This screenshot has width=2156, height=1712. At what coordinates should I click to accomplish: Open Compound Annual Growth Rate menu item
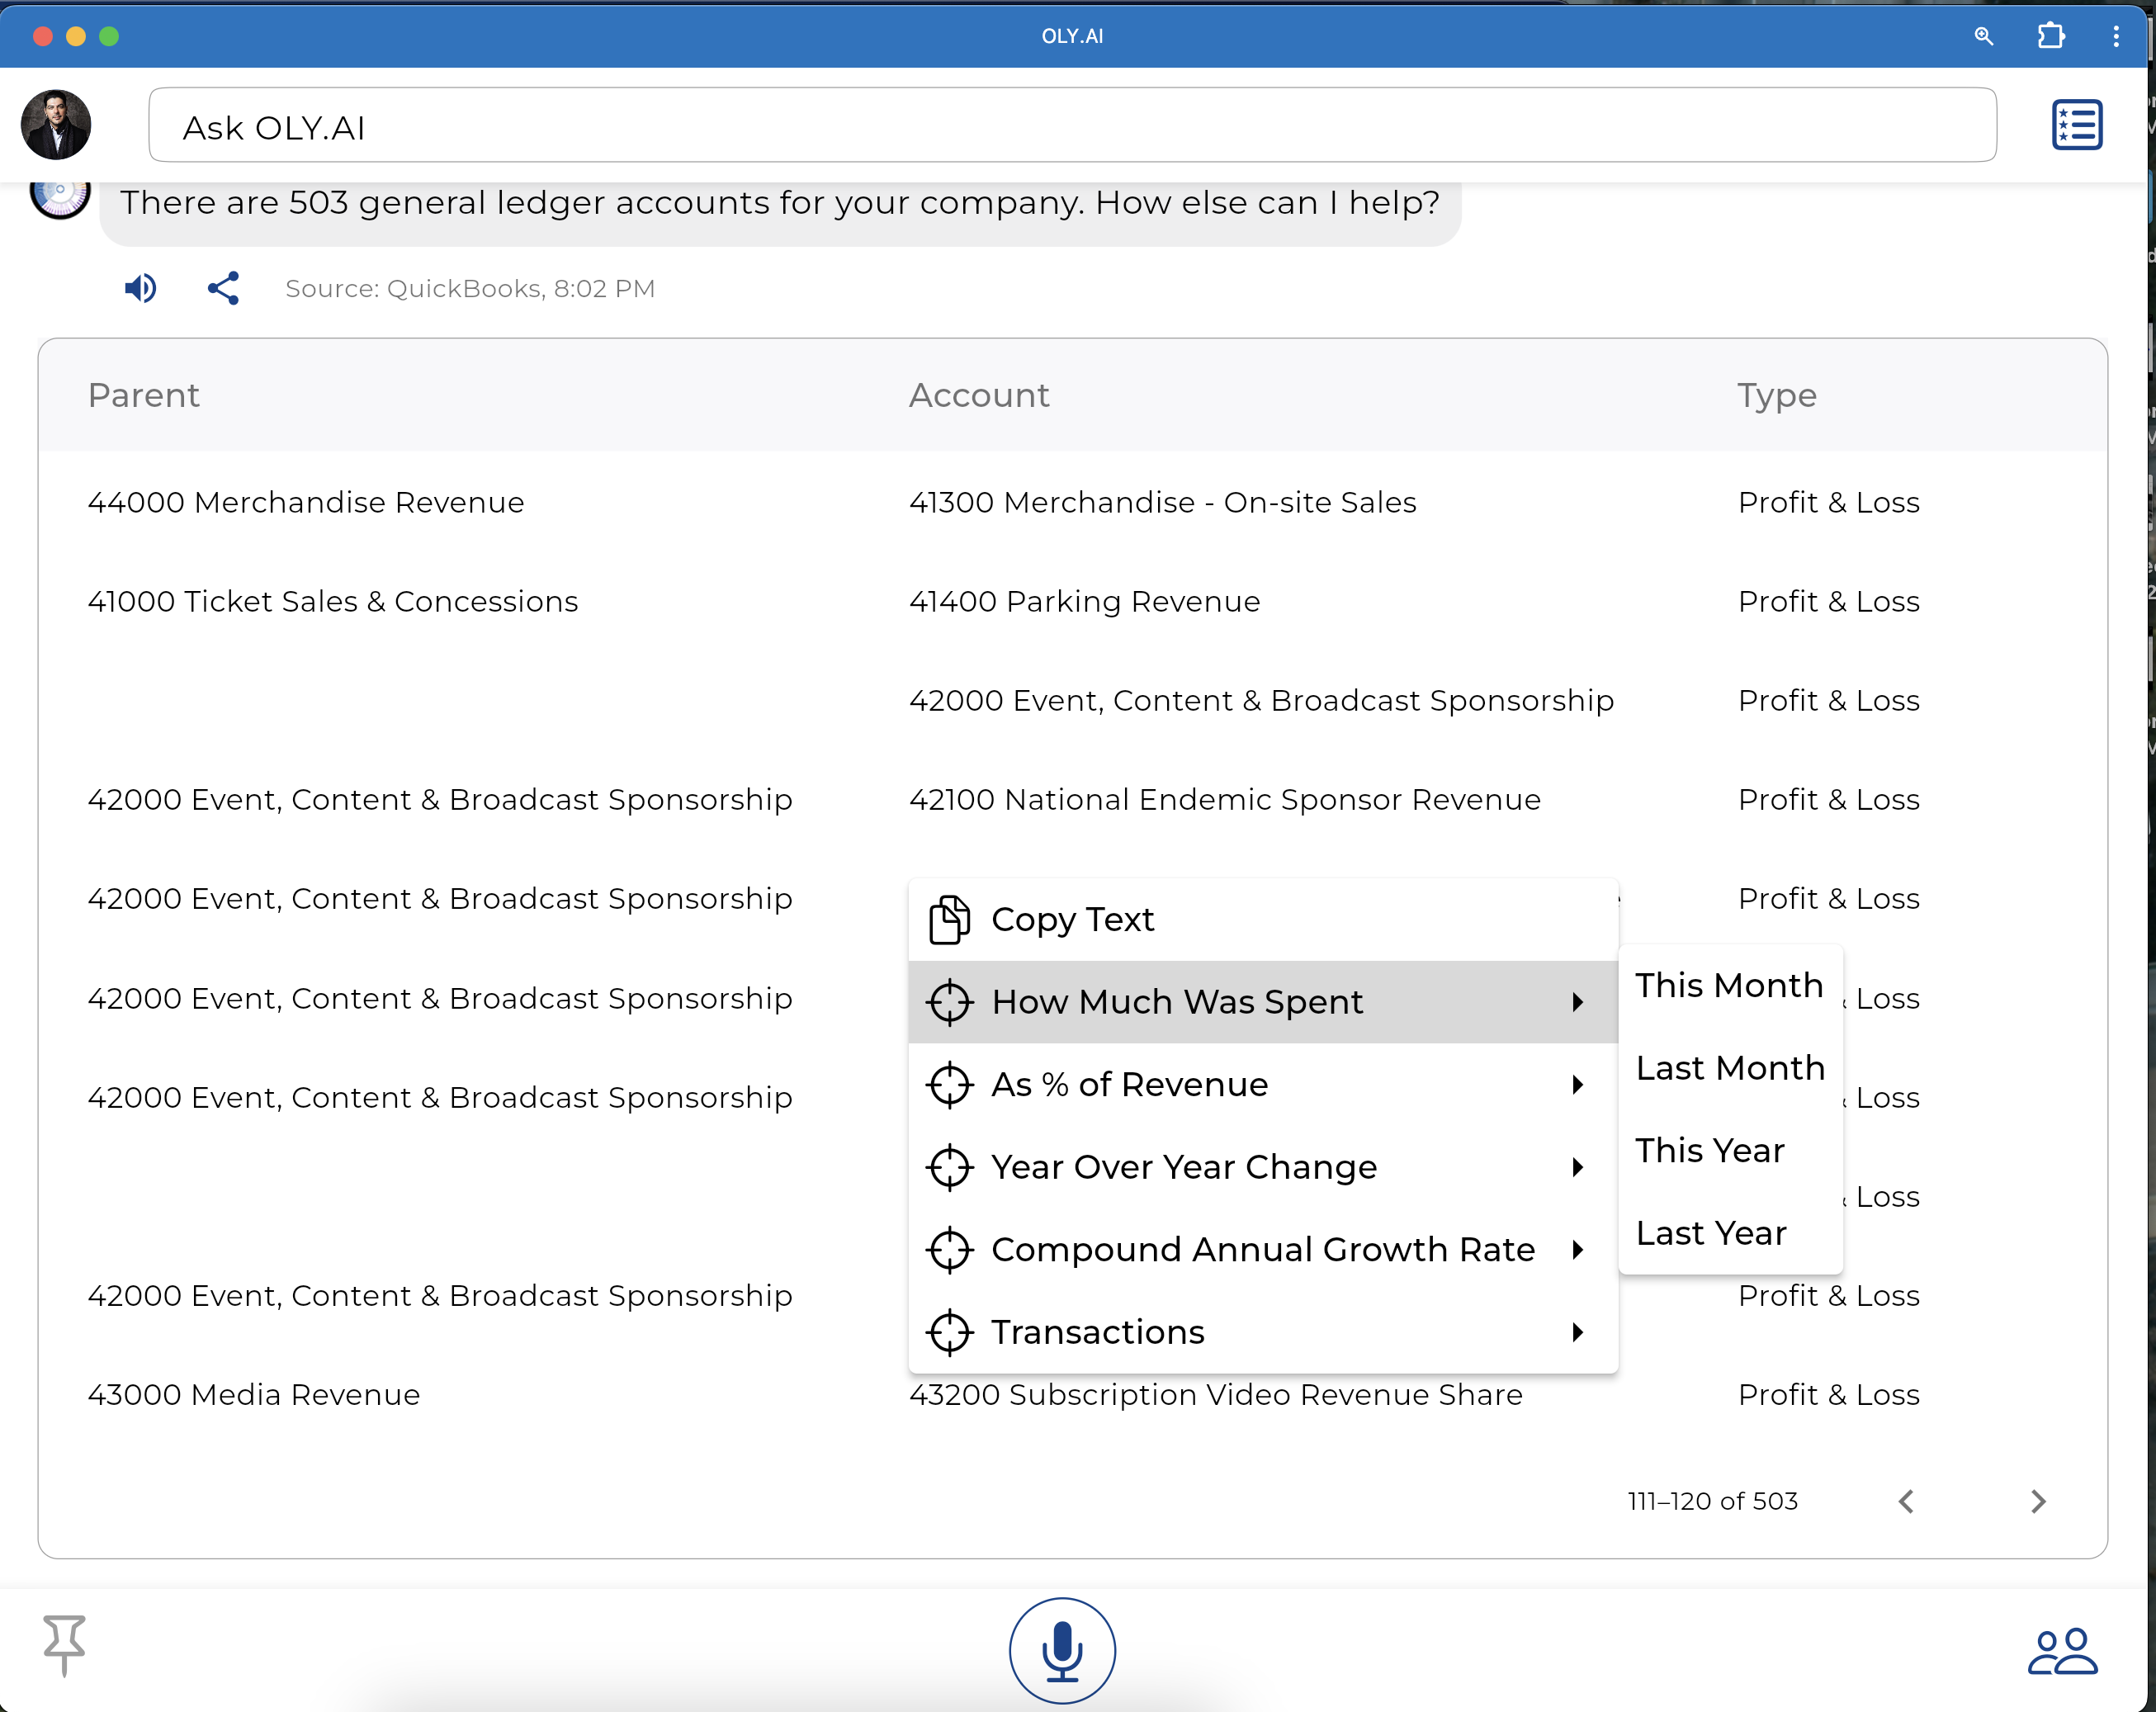click(x=1262, y=1249)
